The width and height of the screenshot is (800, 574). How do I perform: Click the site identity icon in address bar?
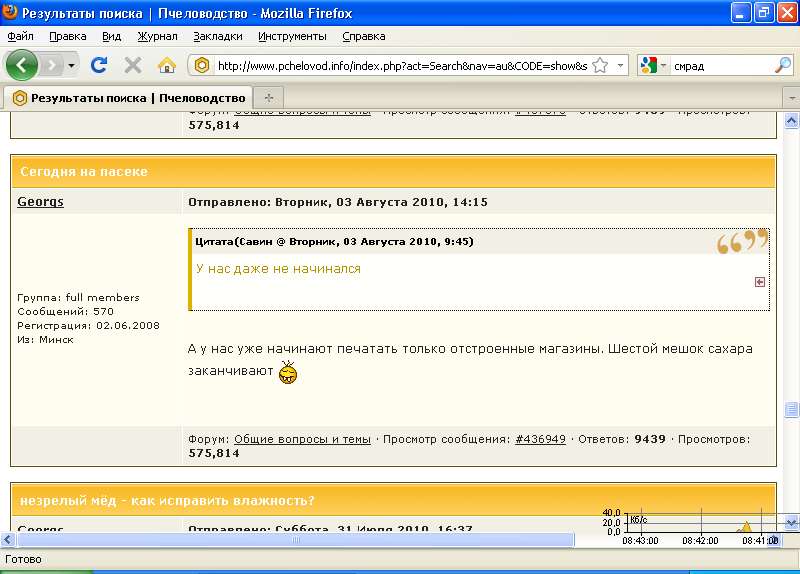point(202,65)
